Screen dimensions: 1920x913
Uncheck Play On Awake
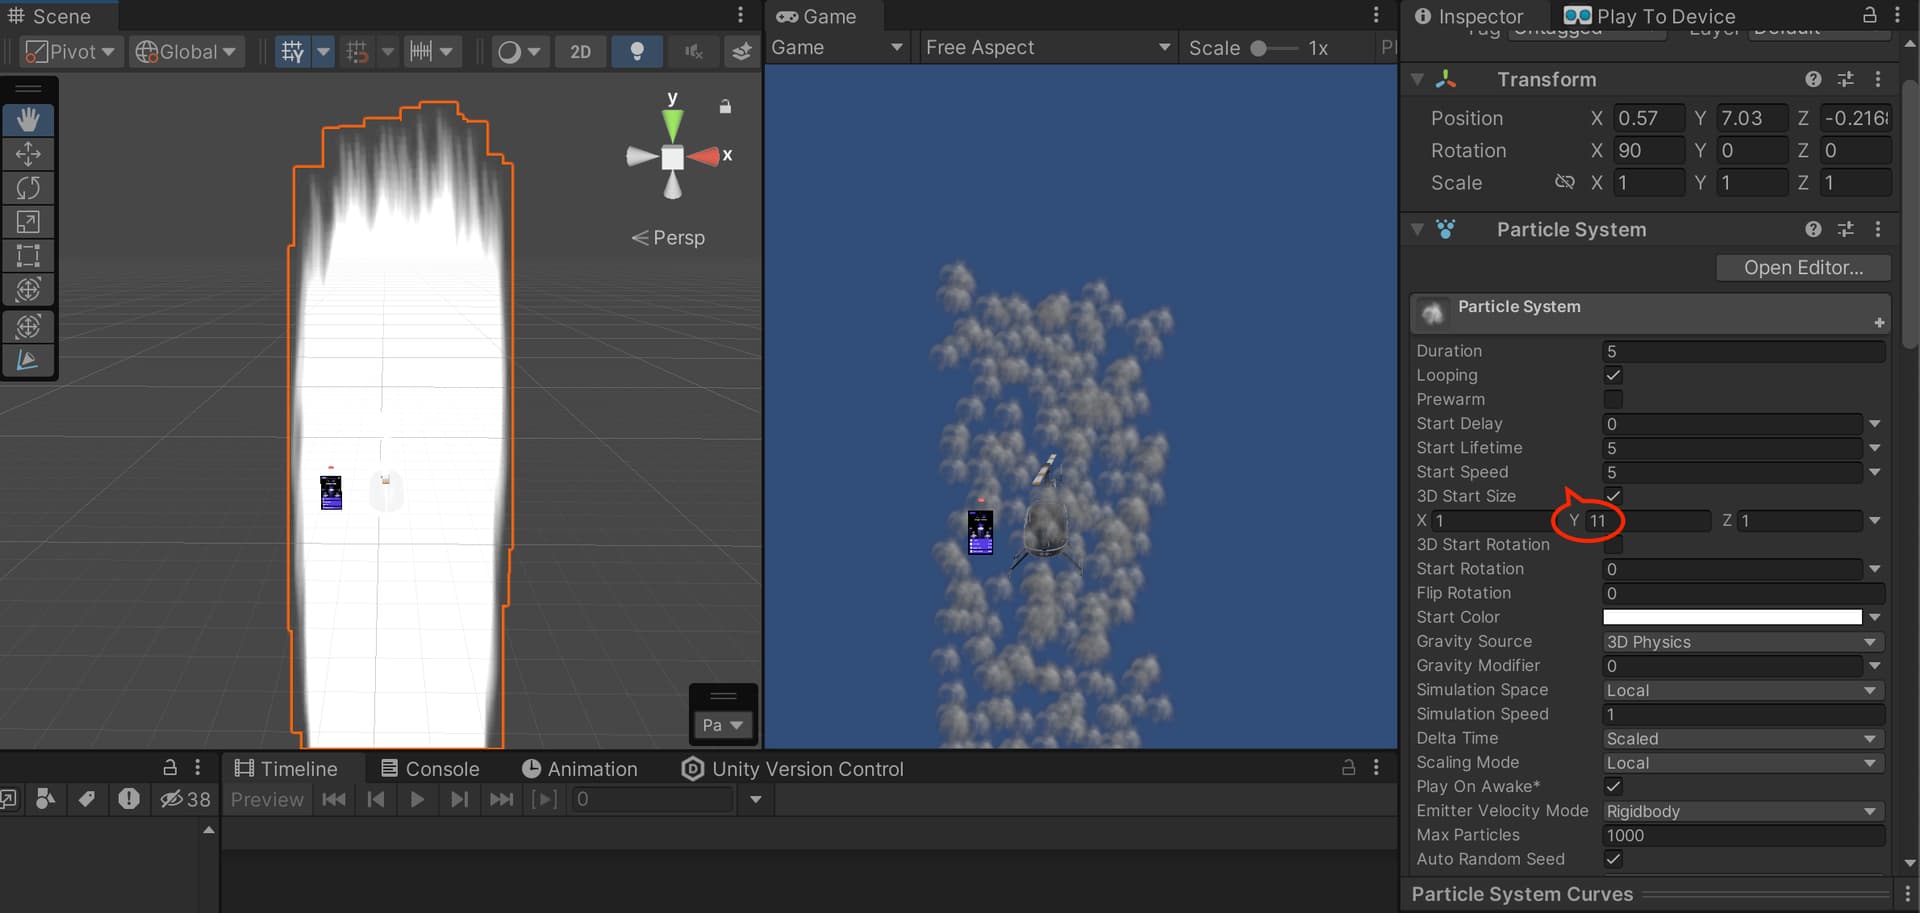pyautogui.click(x=1613, y=786)
